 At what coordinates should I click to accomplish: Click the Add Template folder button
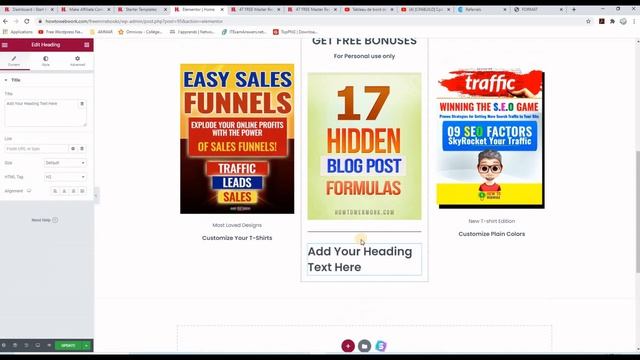click(x=364, y=346)
